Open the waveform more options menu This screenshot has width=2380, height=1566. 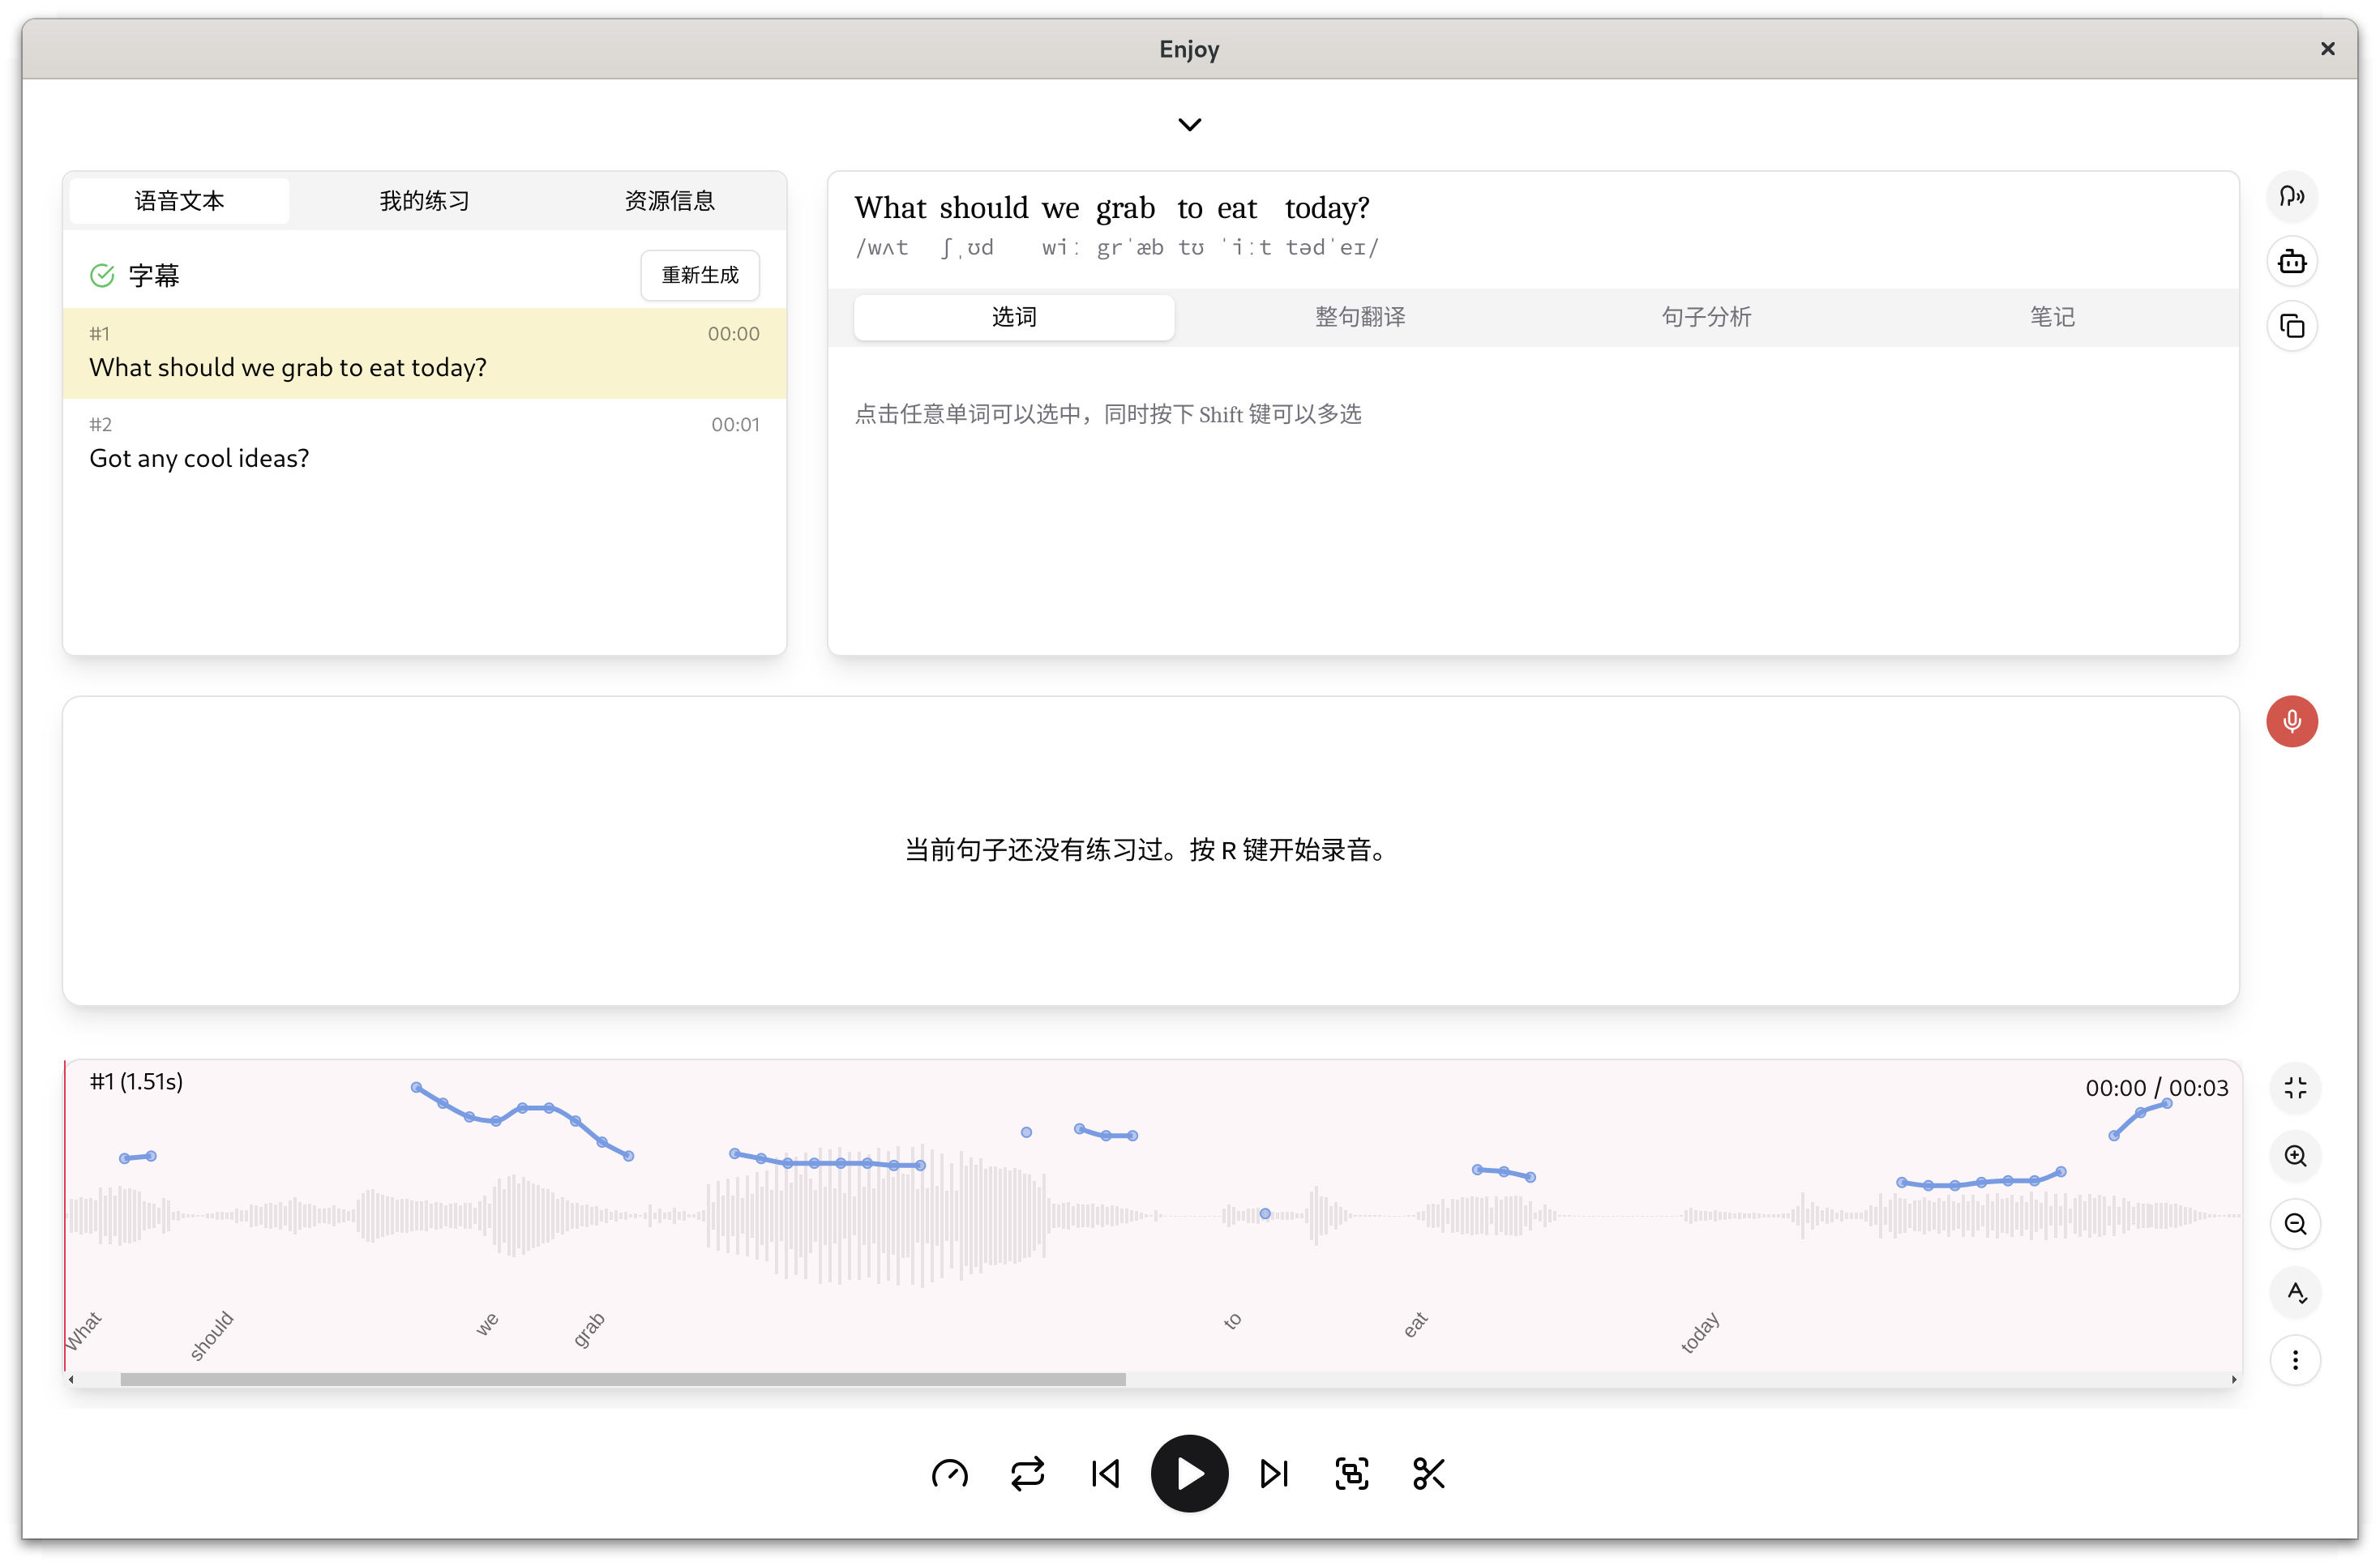pos(2294,1360)
